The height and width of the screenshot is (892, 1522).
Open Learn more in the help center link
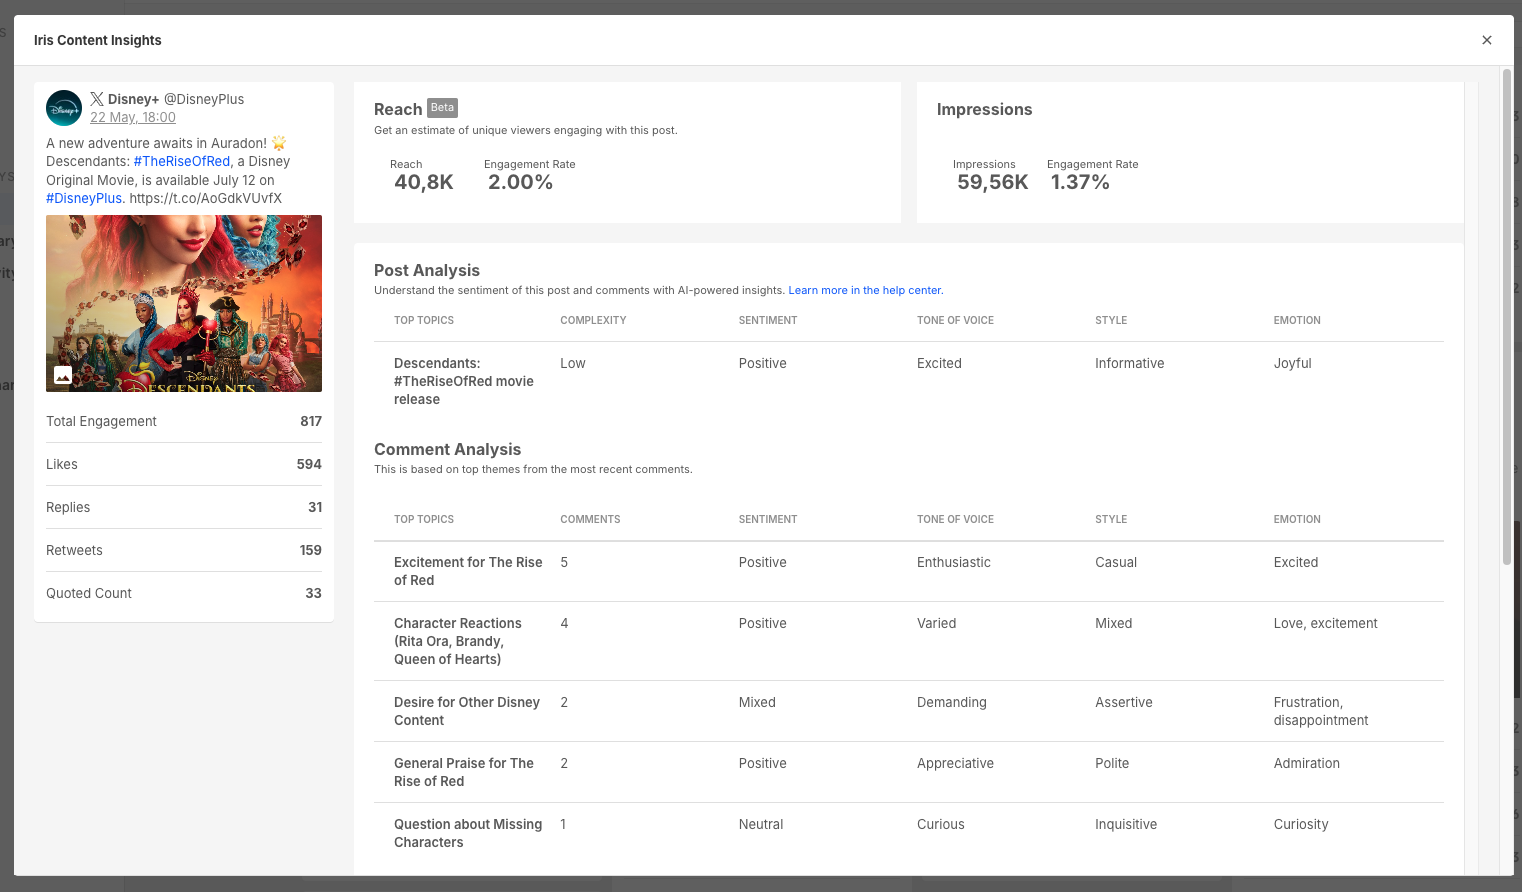tap(866, 290)
